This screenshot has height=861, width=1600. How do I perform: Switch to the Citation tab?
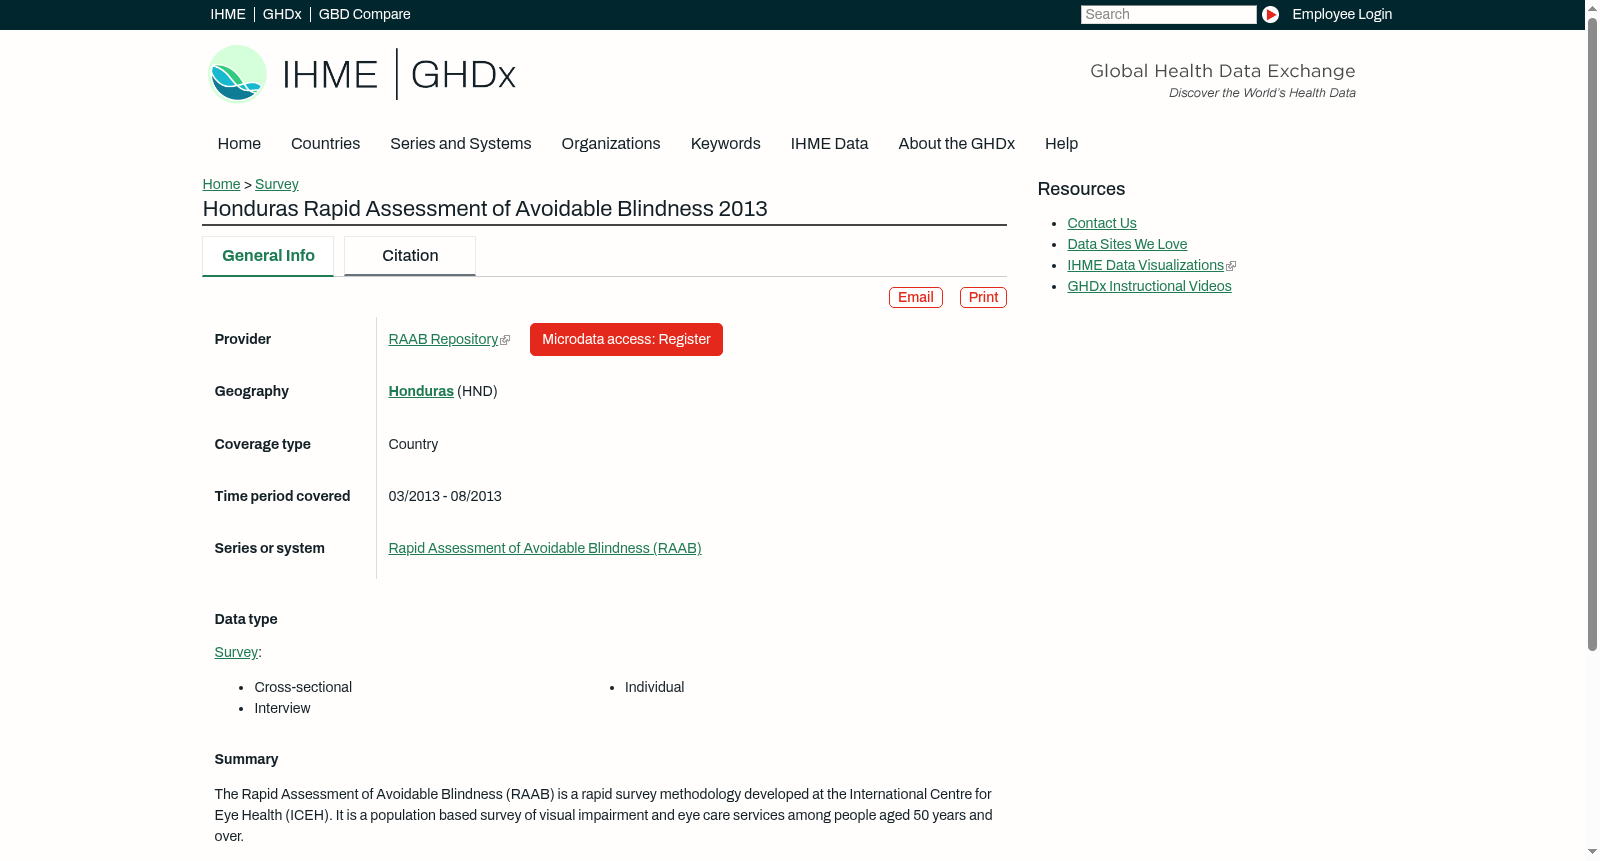[x=410, y=256]
